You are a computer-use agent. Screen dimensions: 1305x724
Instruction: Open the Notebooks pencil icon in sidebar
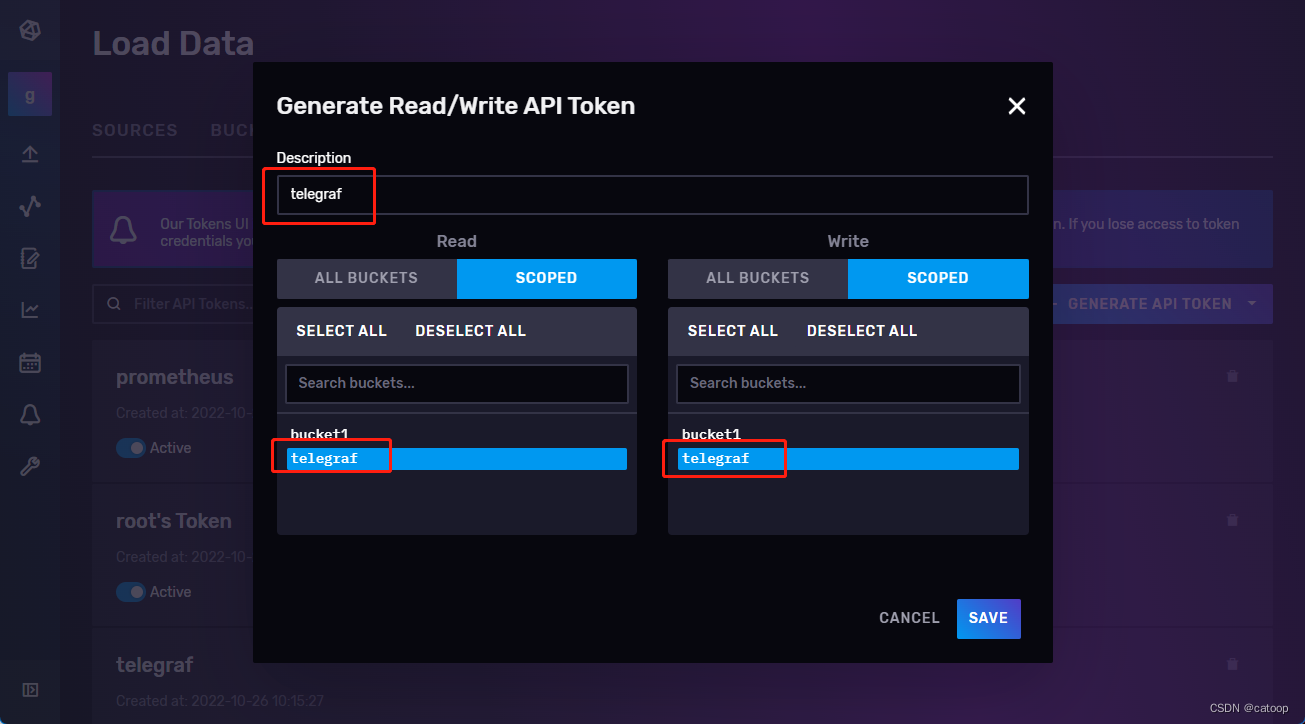[x=30, y=258]
